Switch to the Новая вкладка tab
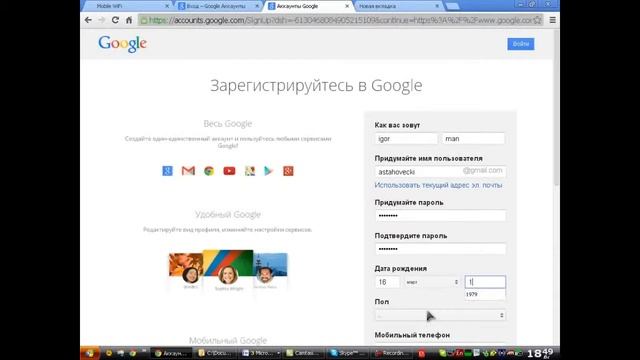The width and height of the screenshot is (640, 360). (398, 6)
